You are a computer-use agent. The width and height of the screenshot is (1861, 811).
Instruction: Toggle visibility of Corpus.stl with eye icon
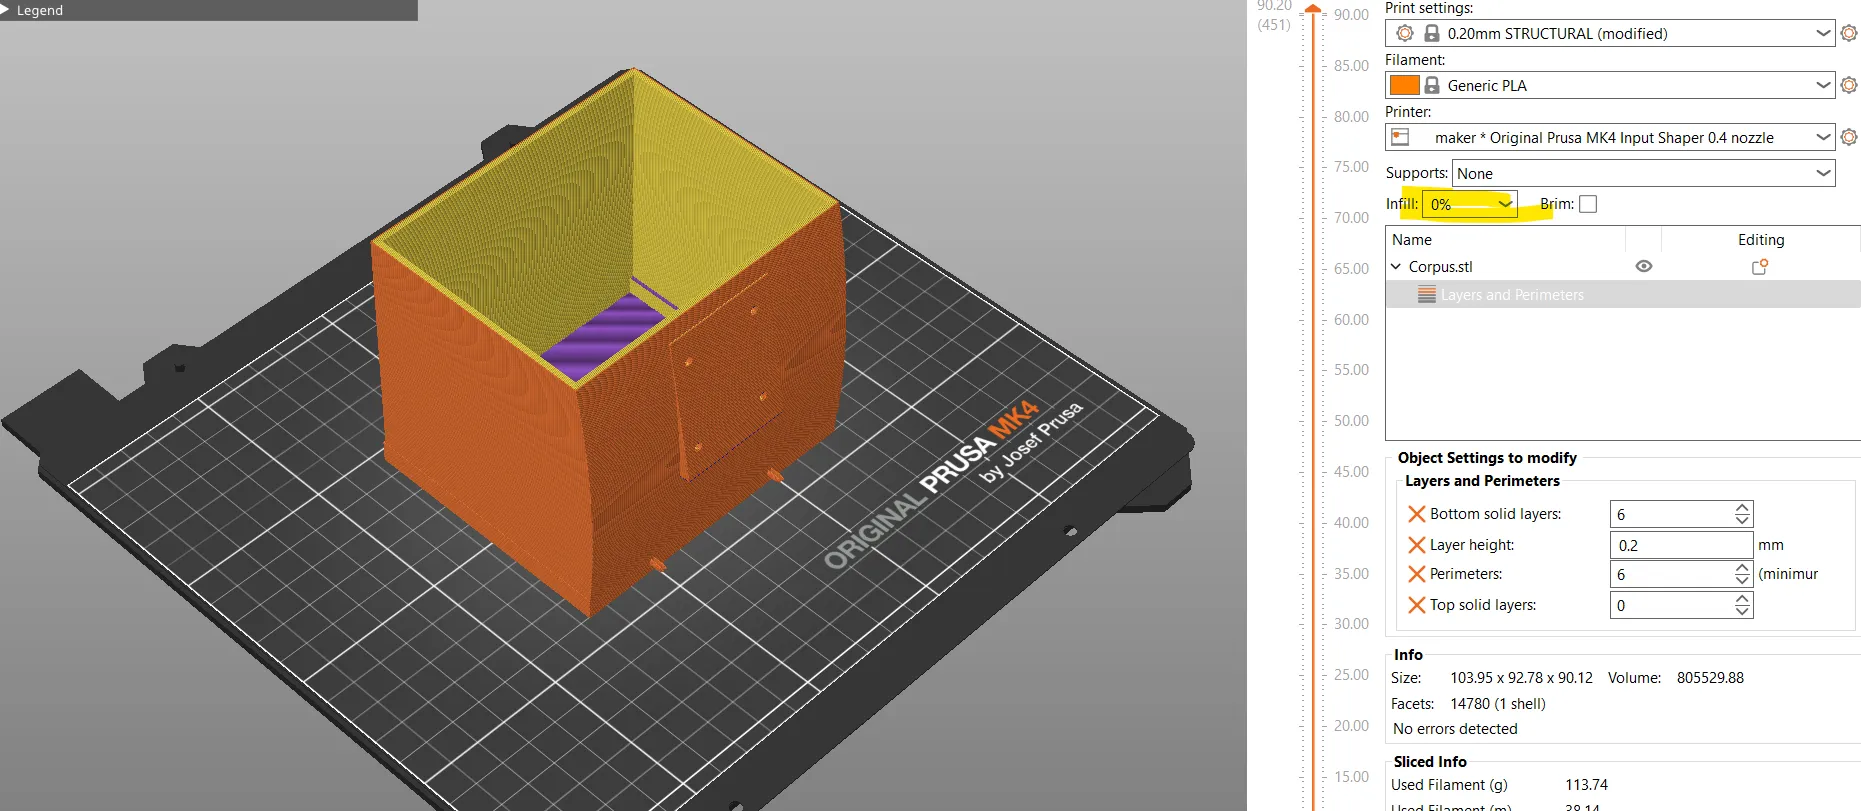coord(1643,267)
